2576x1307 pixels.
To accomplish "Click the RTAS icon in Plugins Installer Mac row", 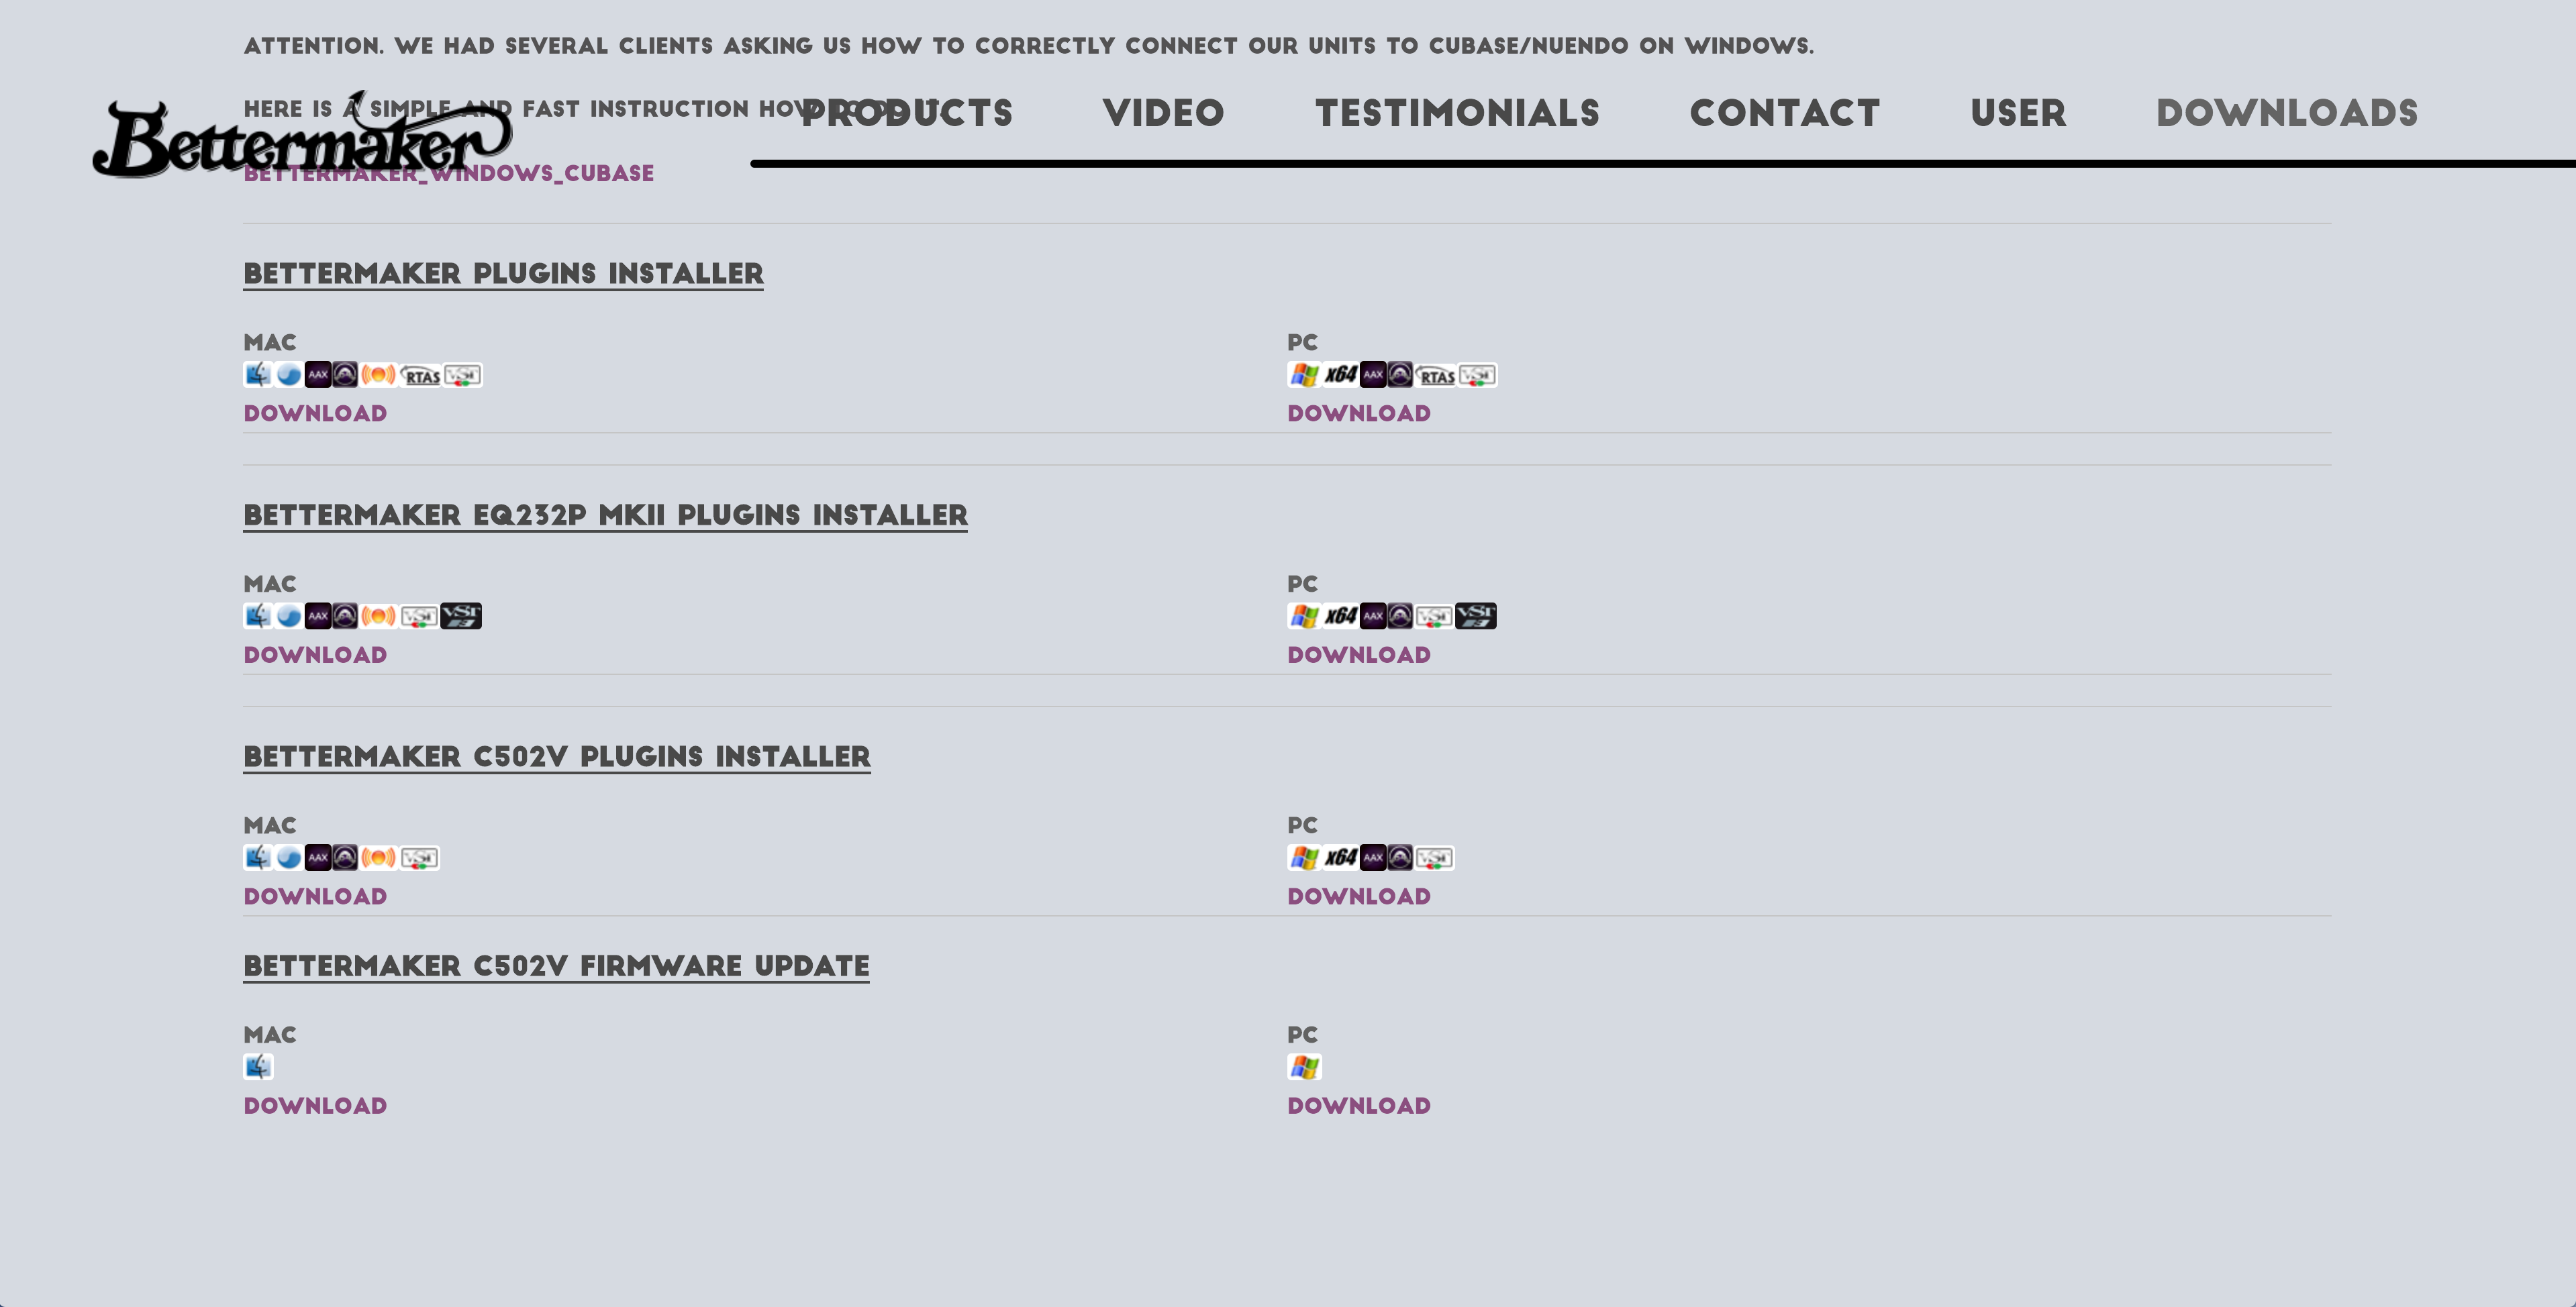I will pos(421,376).
